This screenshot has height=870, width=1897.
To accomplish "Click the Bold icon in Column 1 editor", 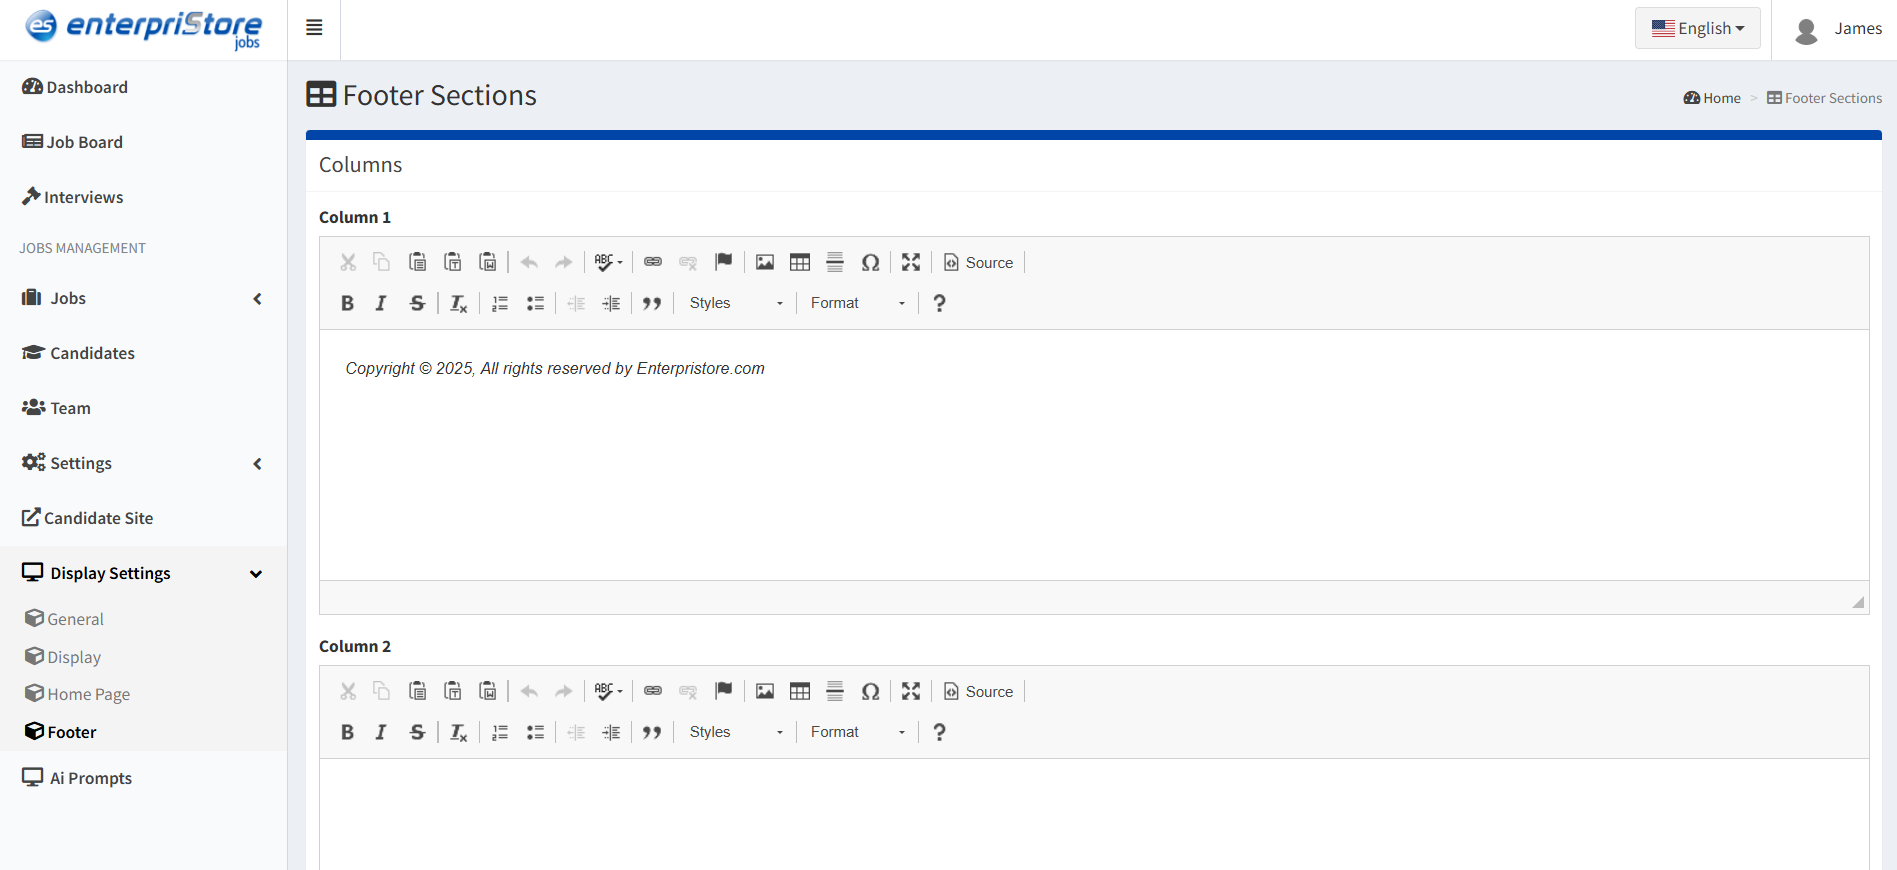I will point(347,303).
